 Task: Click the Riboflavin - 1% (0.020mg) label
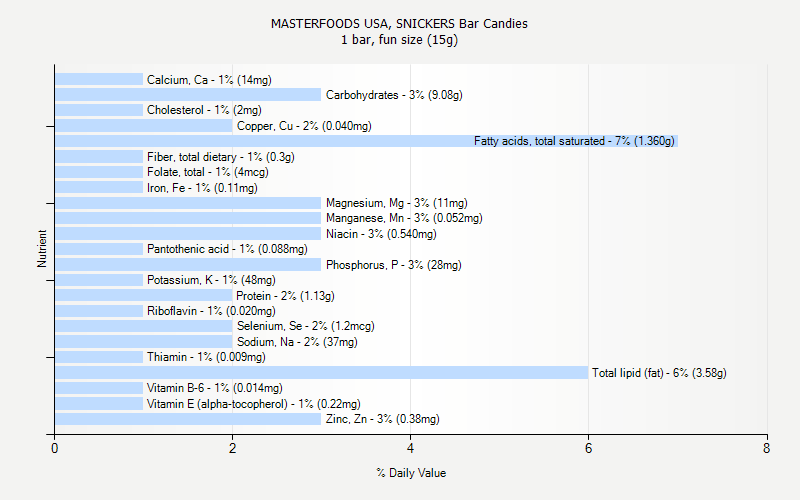tap(211, 311)
